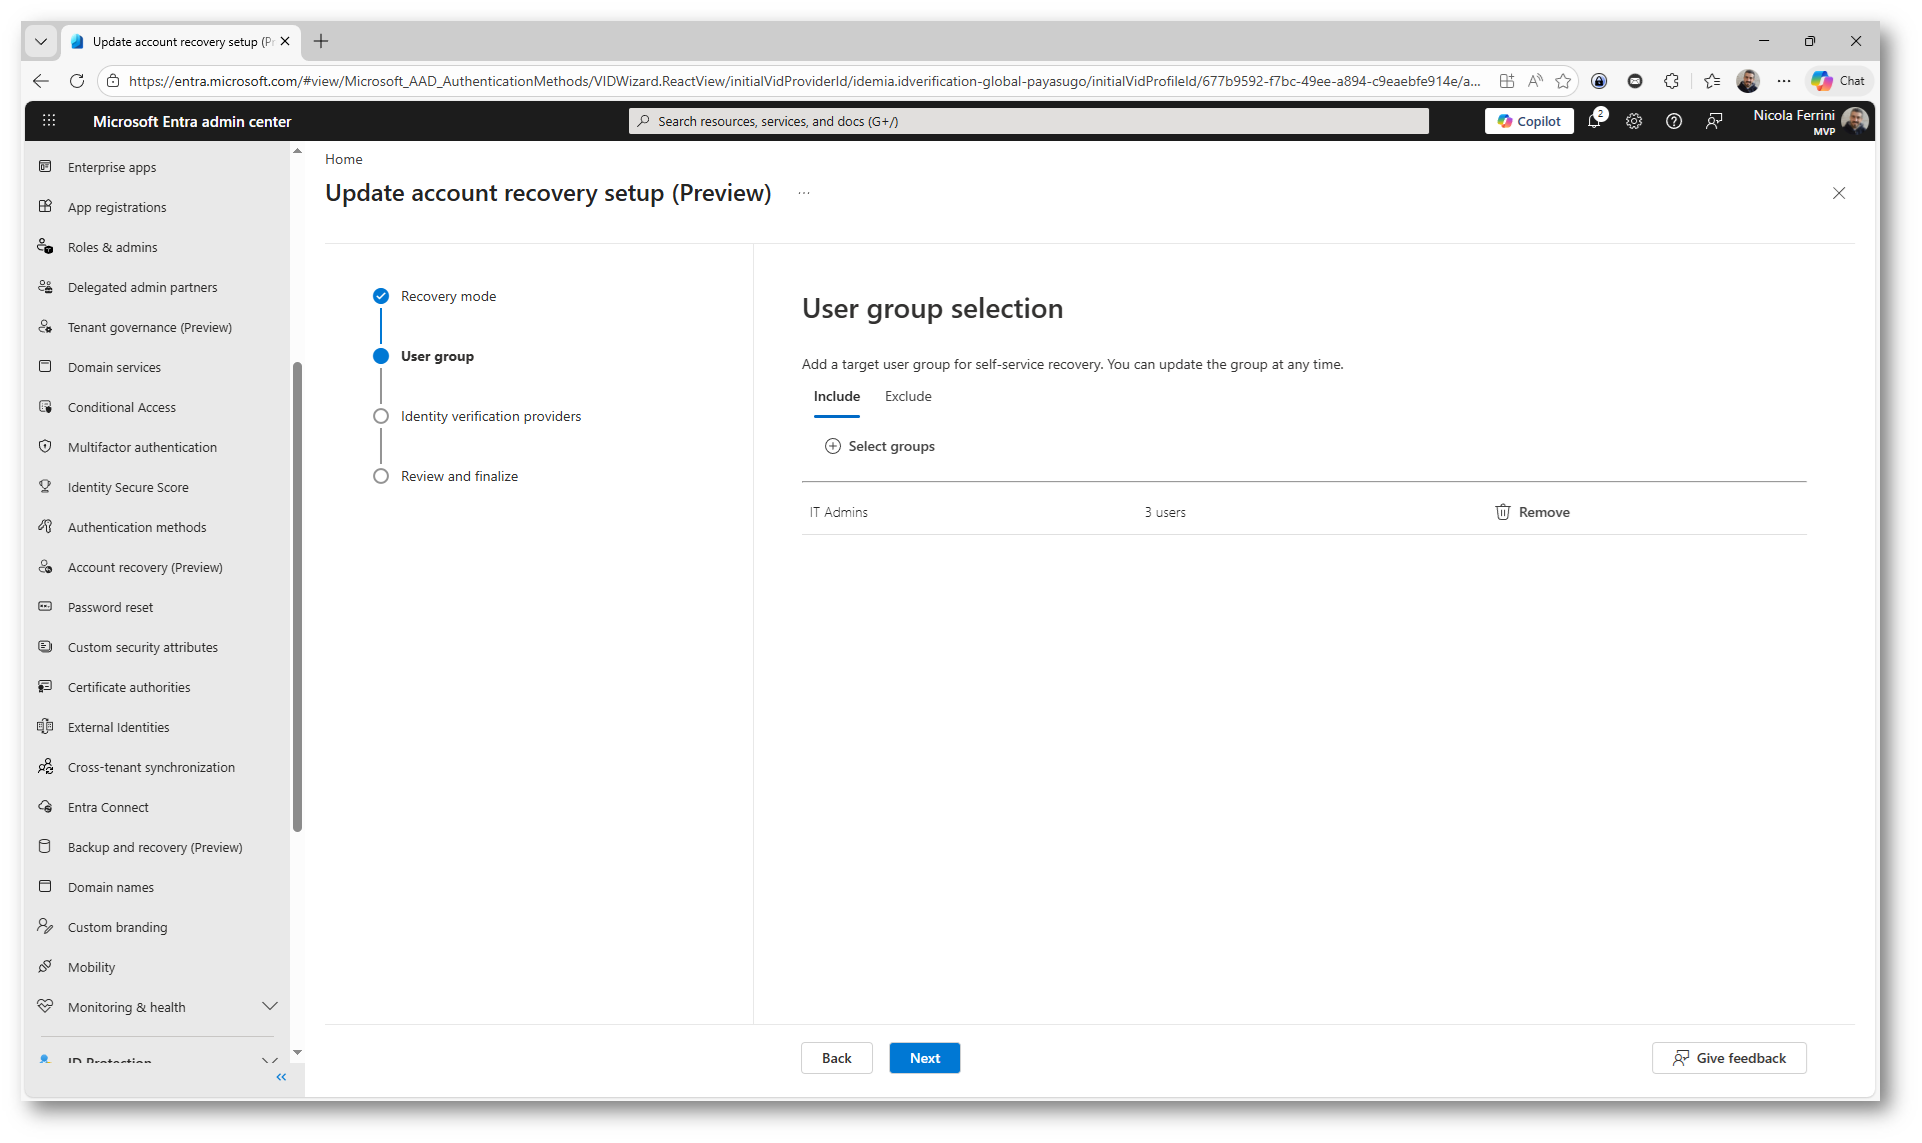Click the trash Remove icon for IT Admins
This screenshot has height=1143, width=1922.
[x=1502, y=512]
